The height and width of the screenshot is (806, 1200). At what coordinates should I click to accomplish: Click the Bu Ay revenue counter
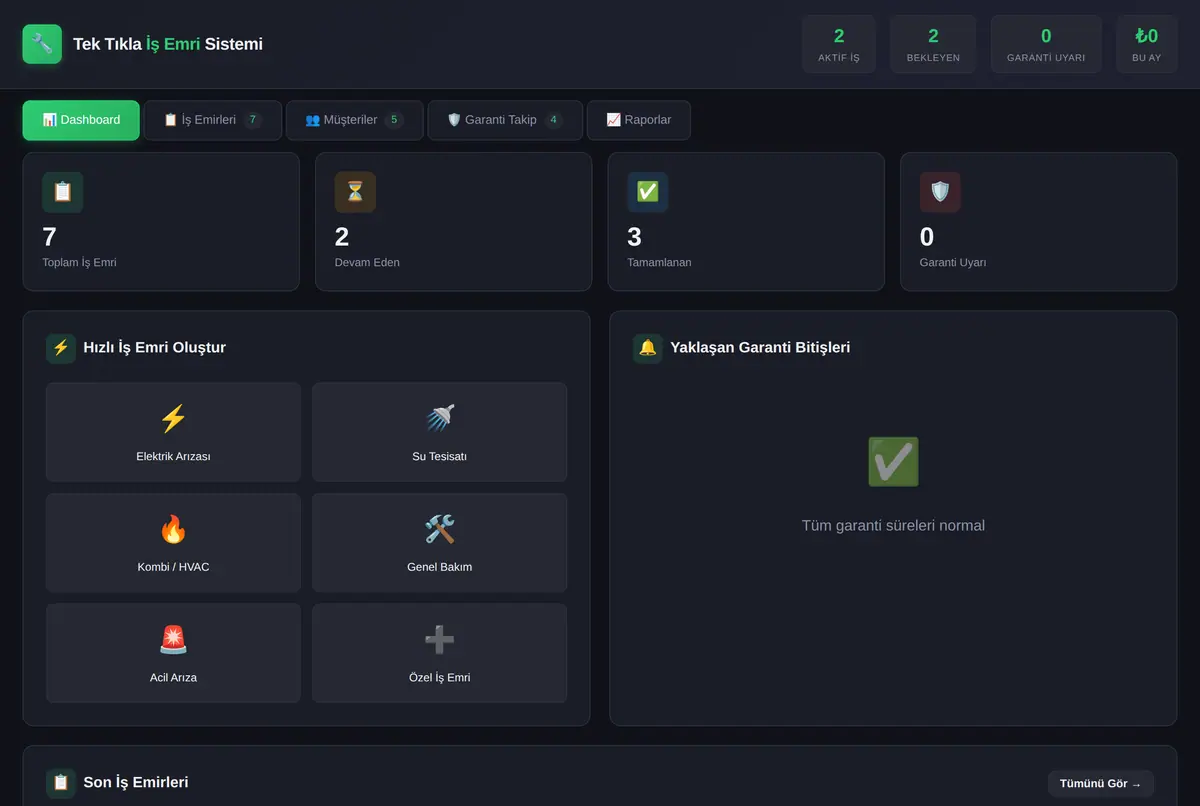(1147, 44)
